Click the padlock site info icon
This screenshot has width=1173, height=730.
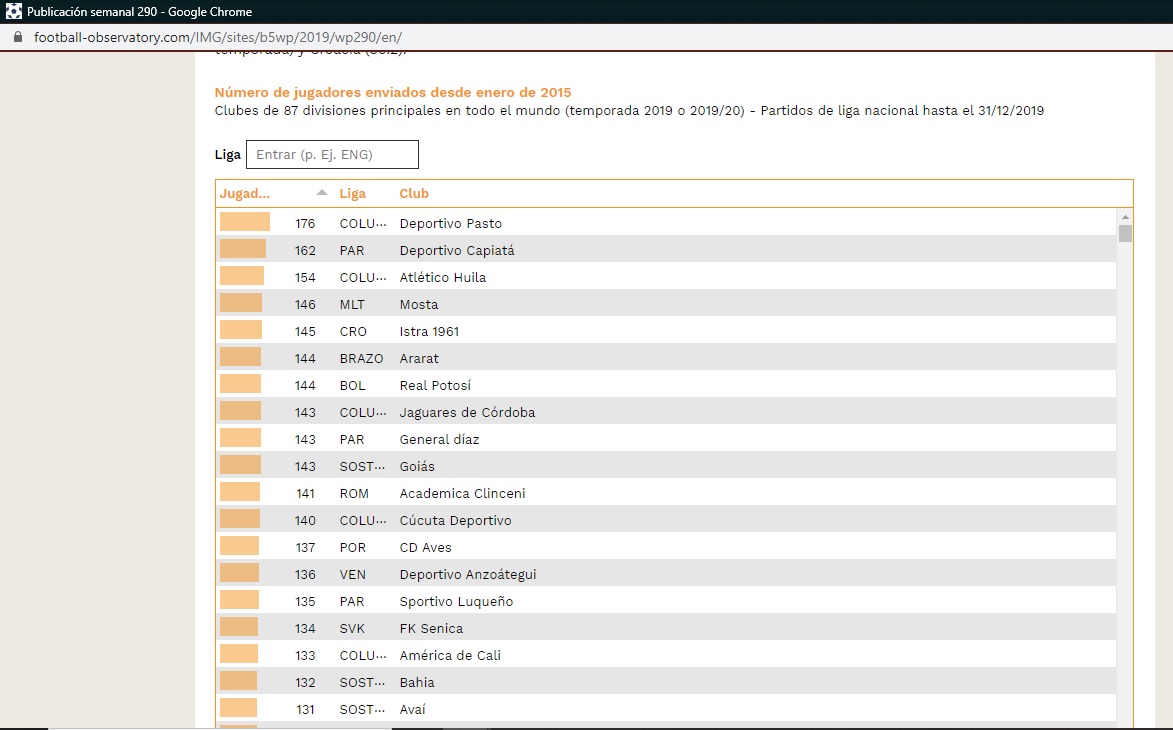click(18, 37)
